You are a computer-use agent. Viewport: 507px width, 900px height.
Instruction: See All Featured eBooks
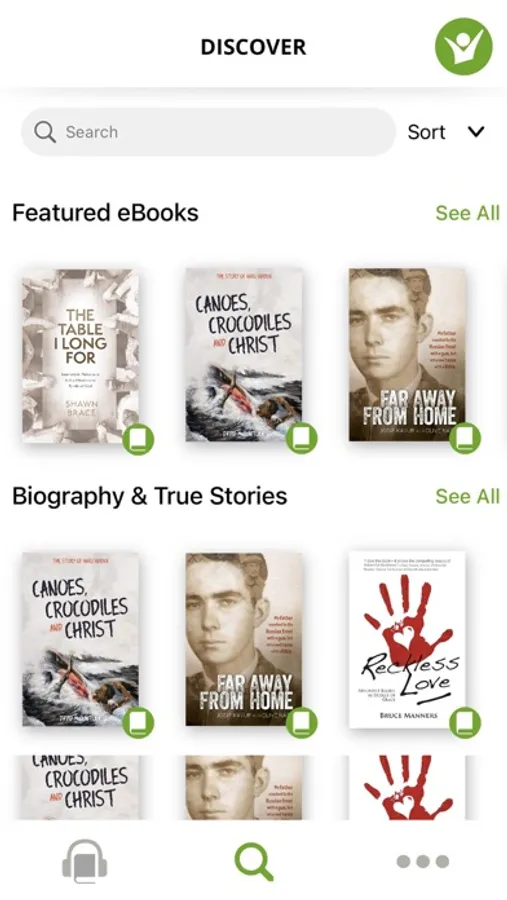(x=467, y=213)
